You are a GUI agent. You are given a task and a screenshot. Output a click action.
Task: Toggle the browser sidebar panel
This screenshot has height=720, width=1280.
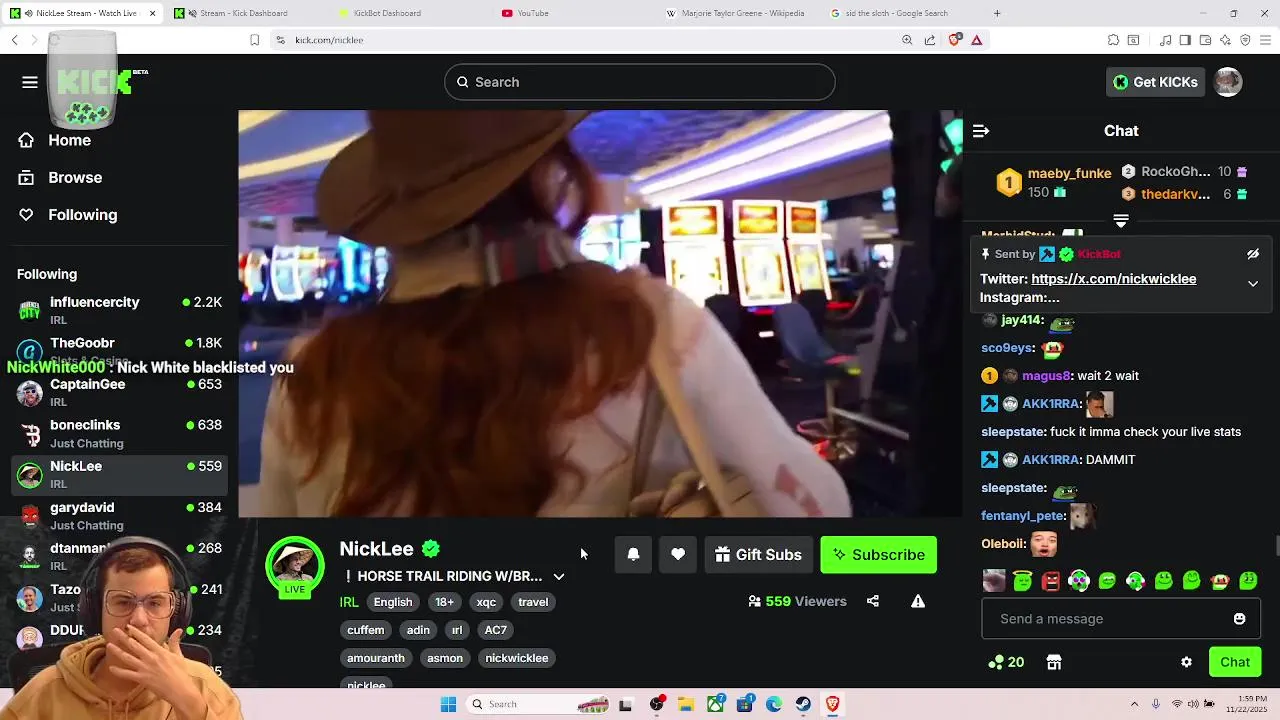click(1185, 40)
